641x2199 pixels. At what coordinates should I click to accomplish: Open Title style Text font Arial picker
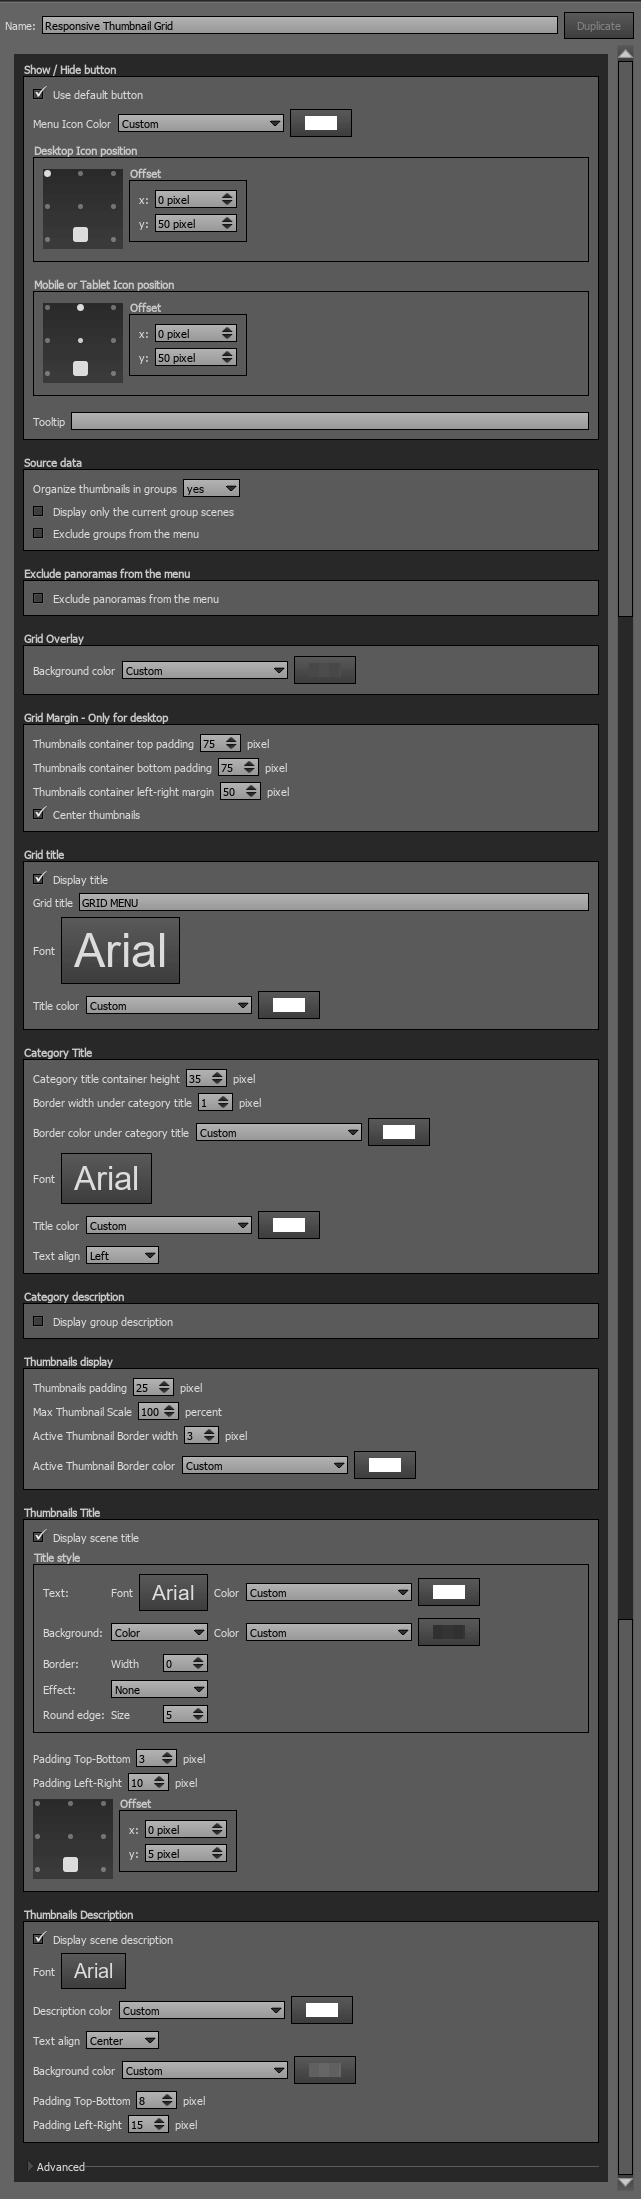pos(173,1592)
